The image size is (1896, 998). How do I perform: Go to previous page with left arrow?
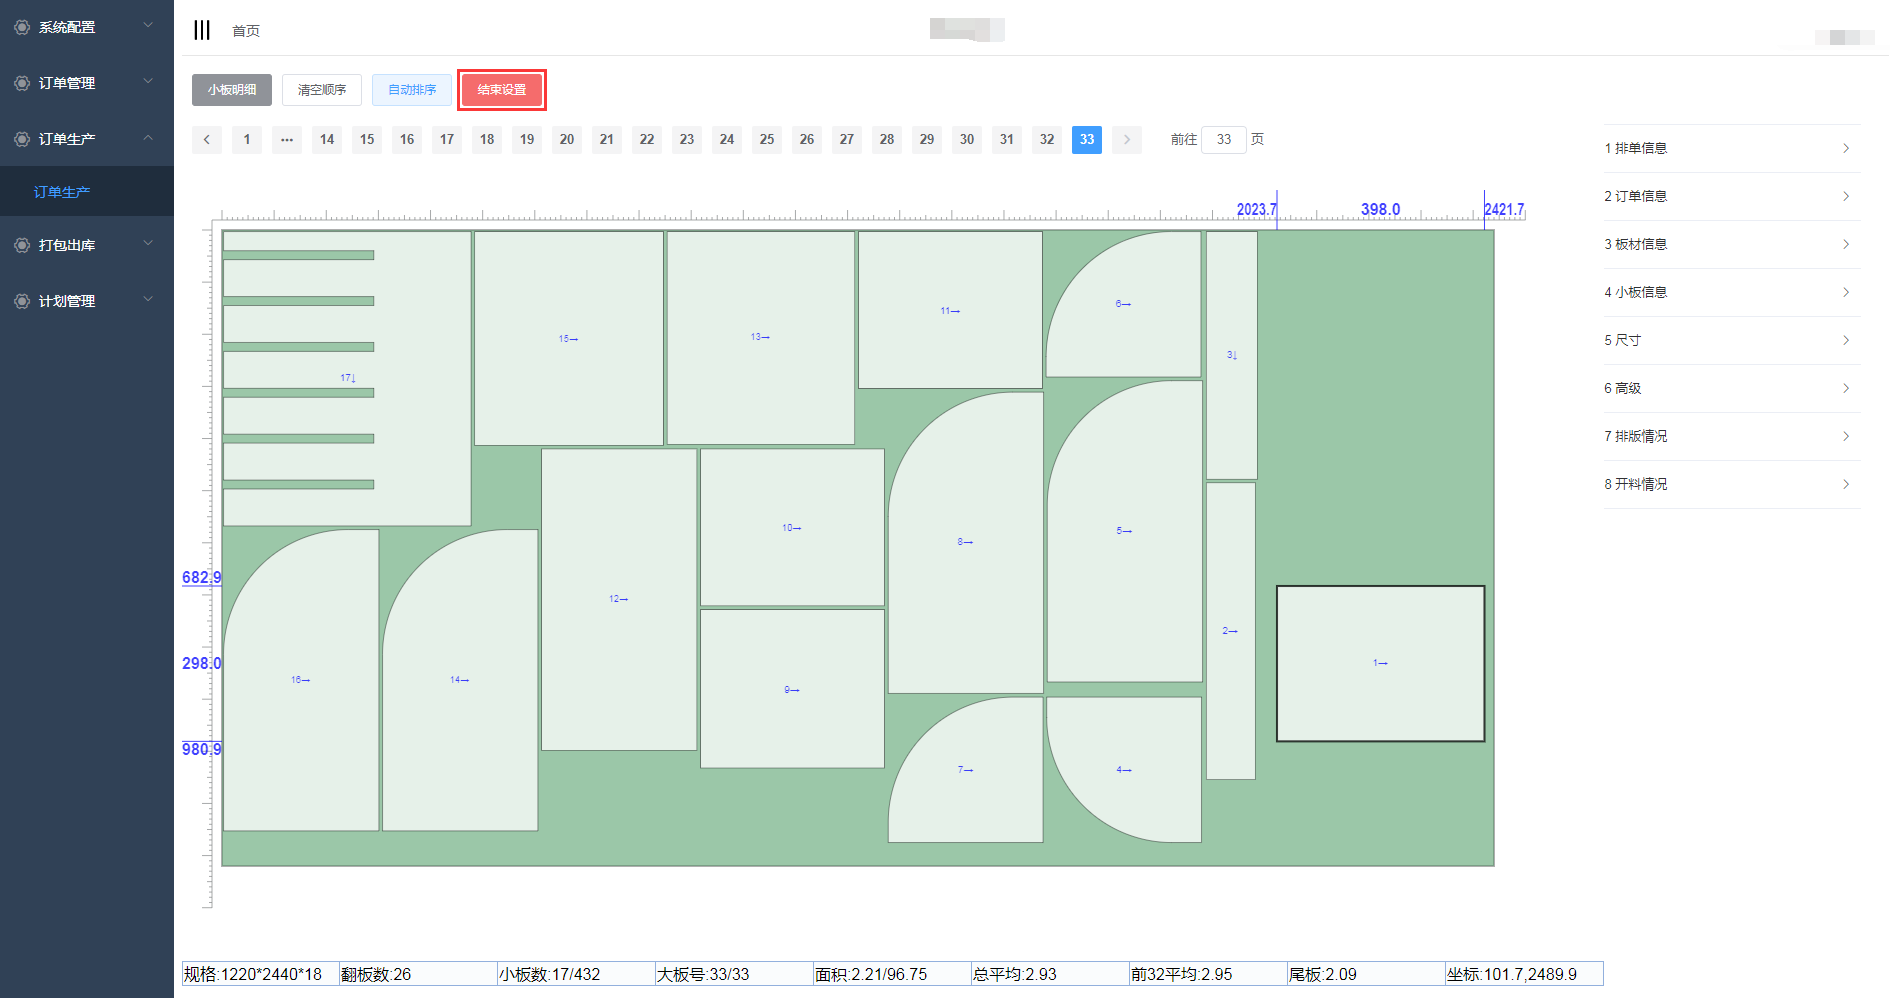pyautogui.click(x=207, y=140)
